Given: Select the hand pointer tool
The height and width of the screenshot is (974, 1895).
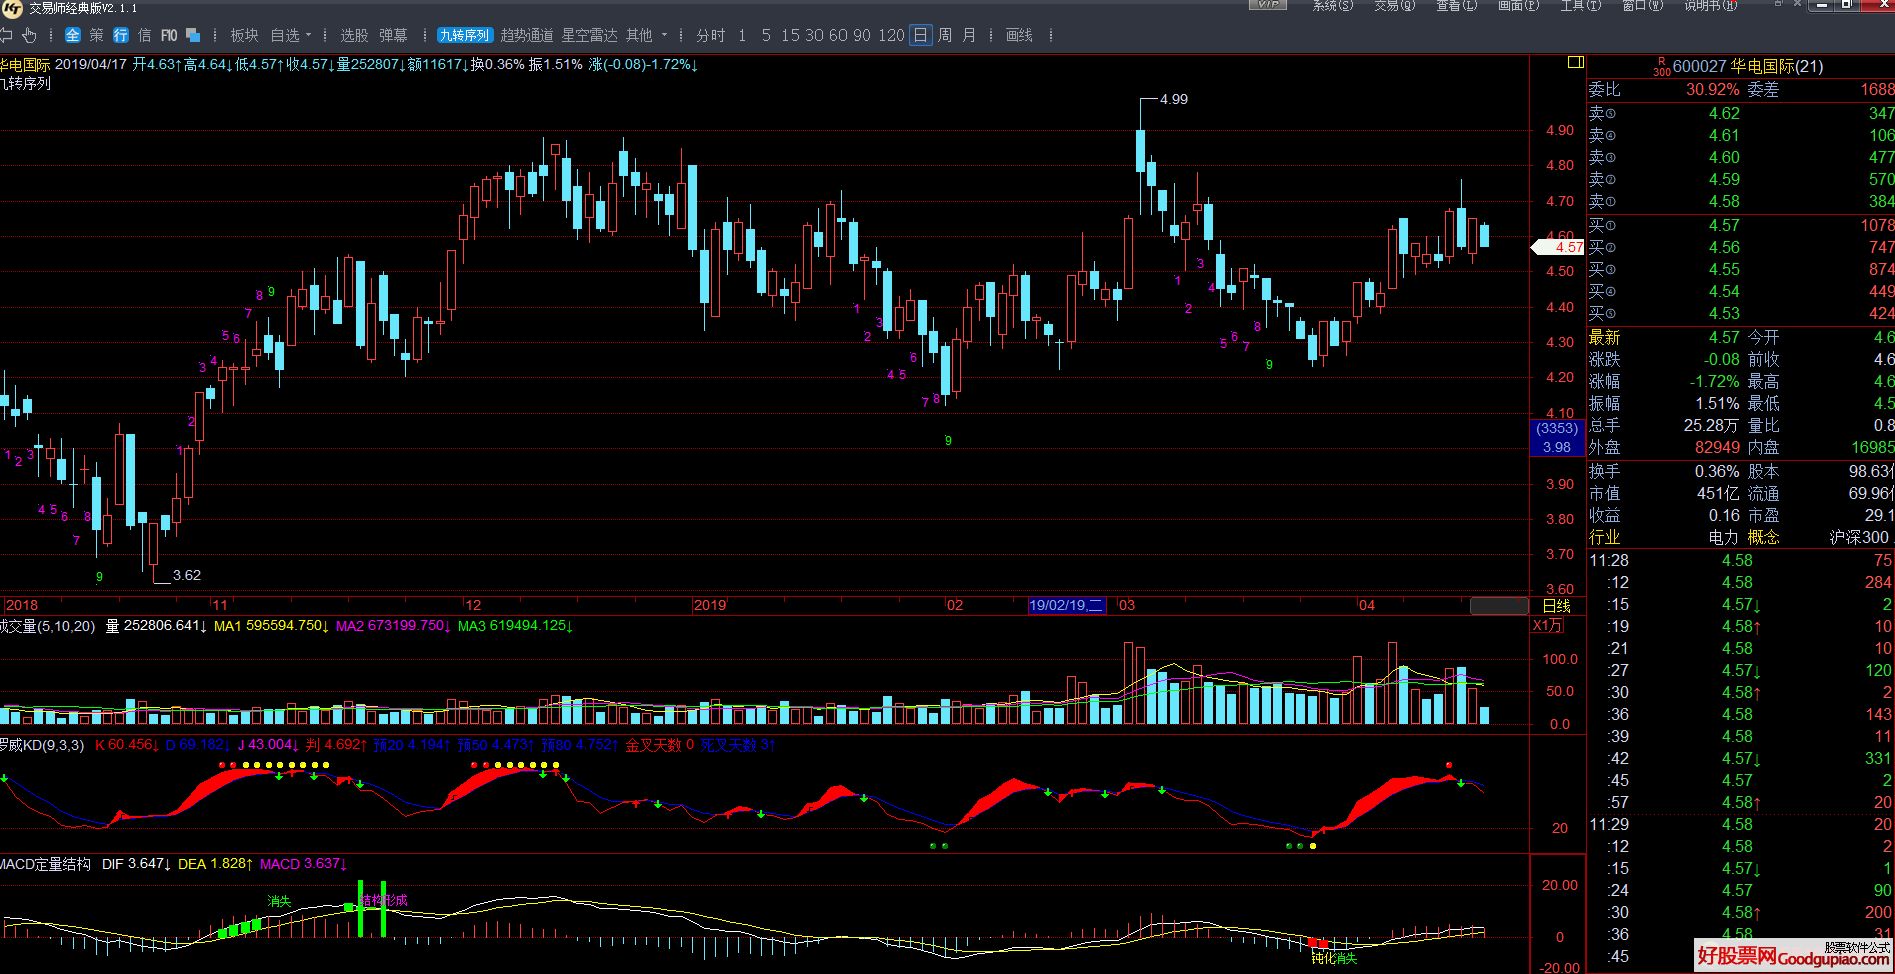Looking at the screenshot, I should click(29, 35).
